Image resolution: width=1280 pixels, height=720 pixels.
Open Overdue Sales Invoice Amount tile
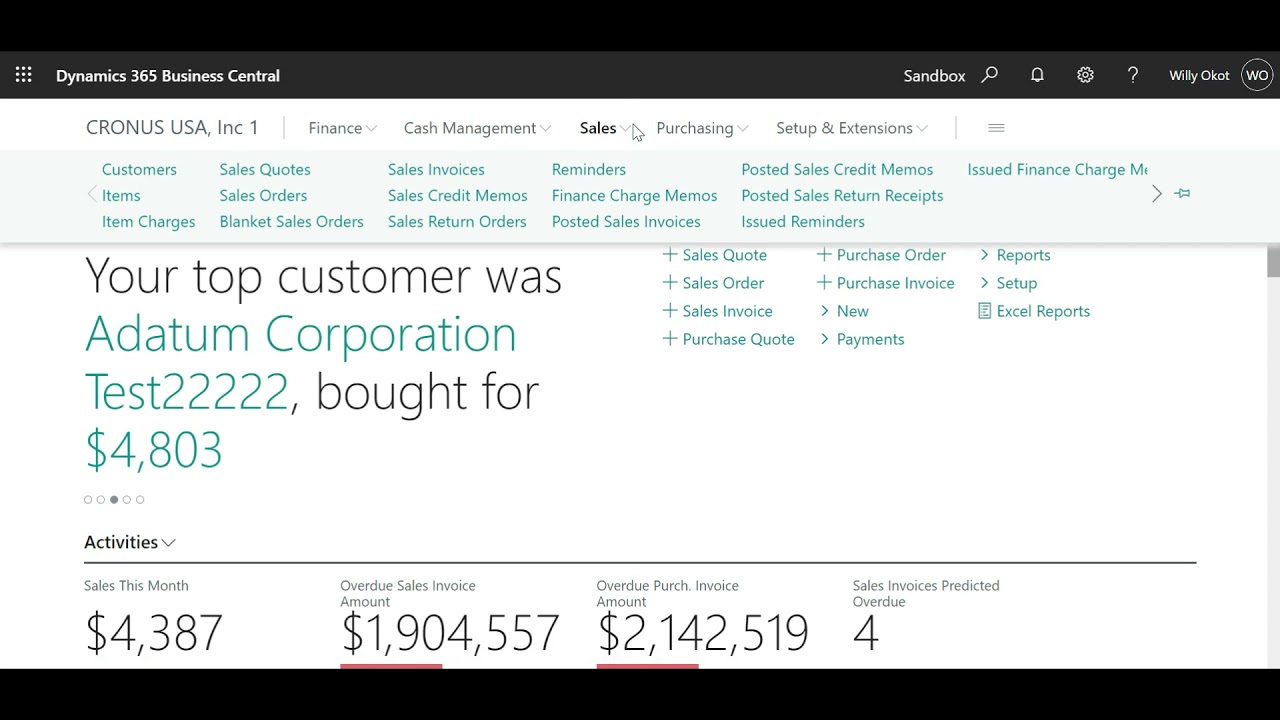point(450,622)
